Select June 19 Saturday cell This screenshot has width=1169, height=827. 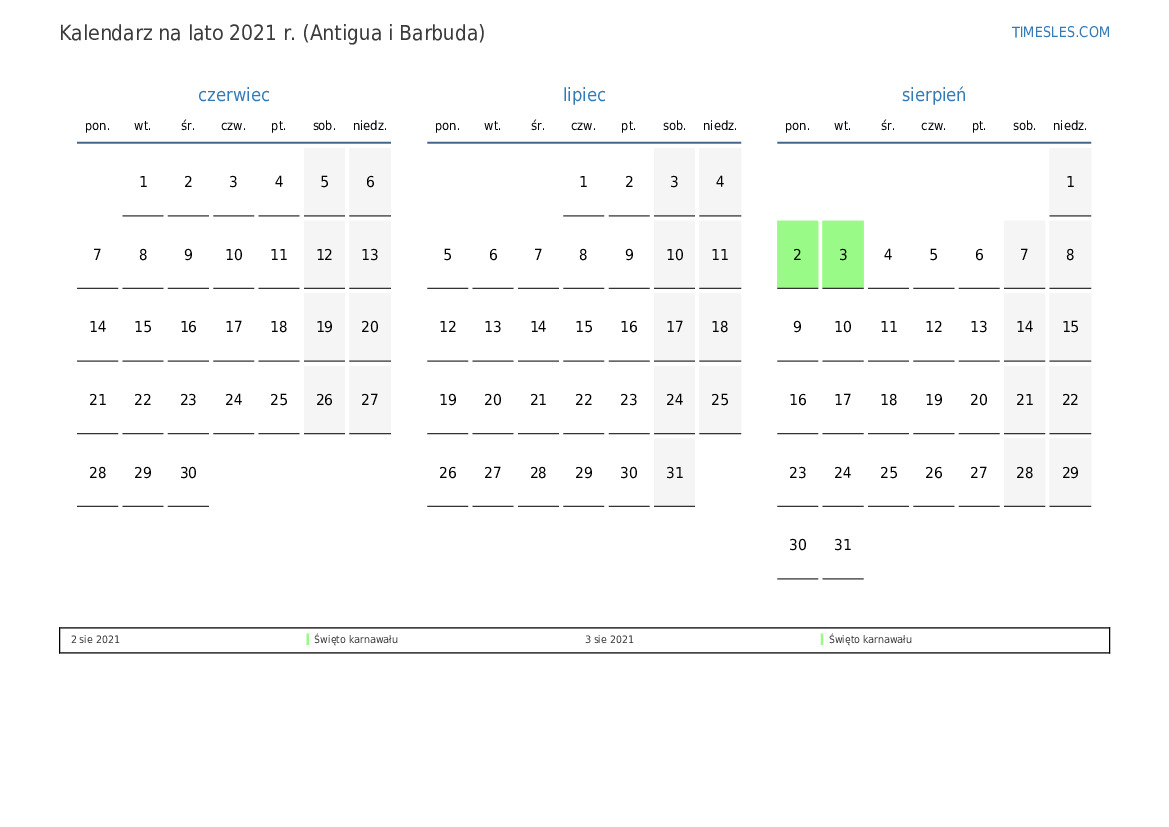324,327
